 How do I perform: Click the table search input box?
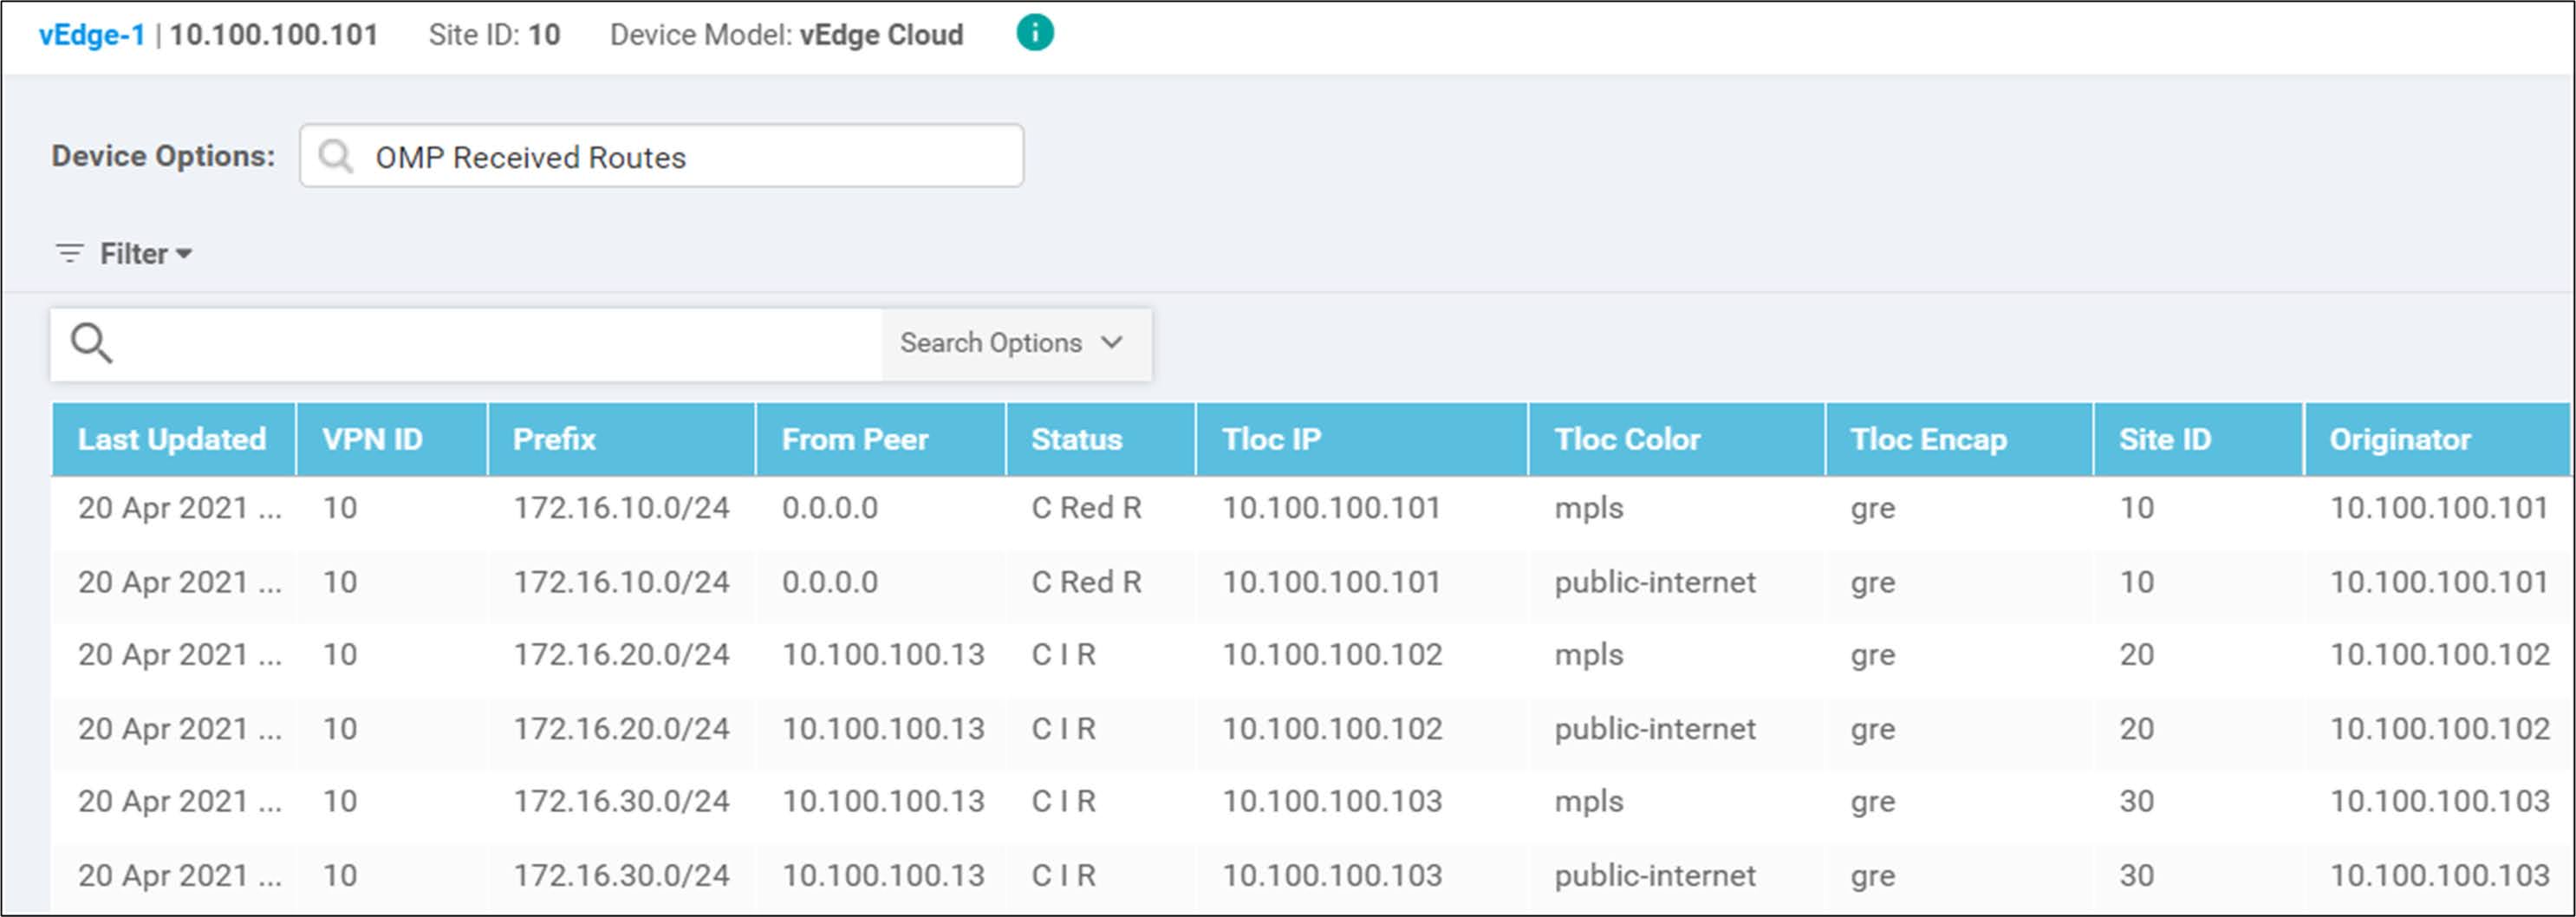click(x=466, y=343)
